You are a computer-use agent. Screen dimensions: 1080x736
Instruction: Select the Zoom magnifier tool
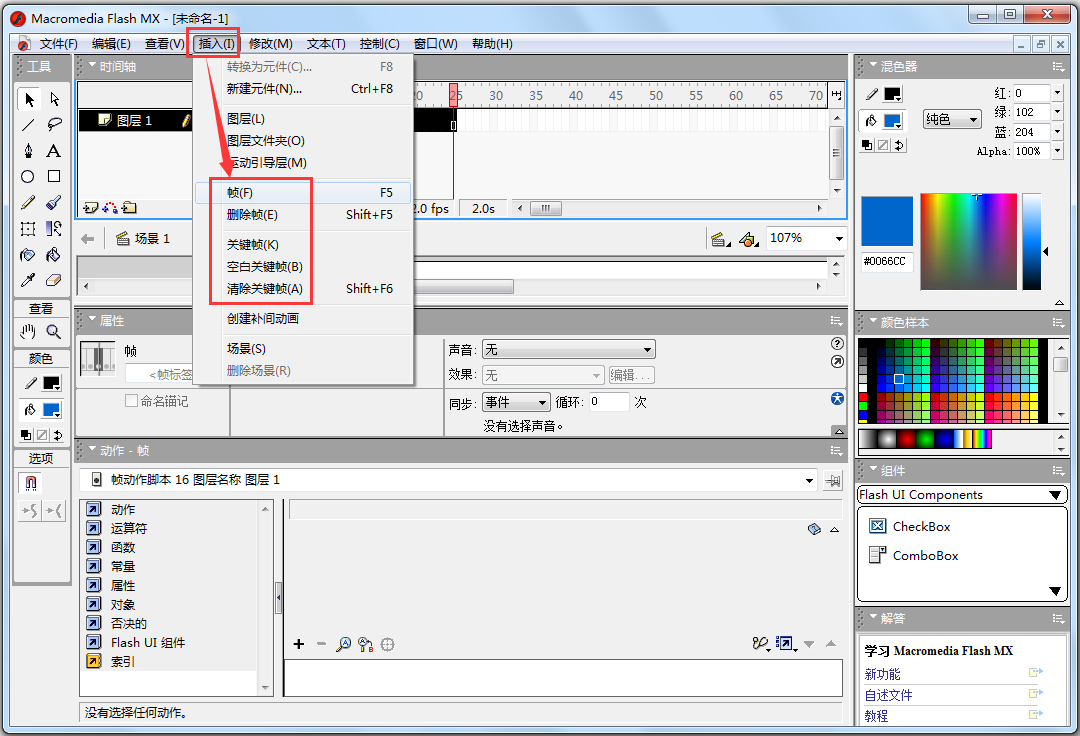pyautogui.click(x=54, y=332)
